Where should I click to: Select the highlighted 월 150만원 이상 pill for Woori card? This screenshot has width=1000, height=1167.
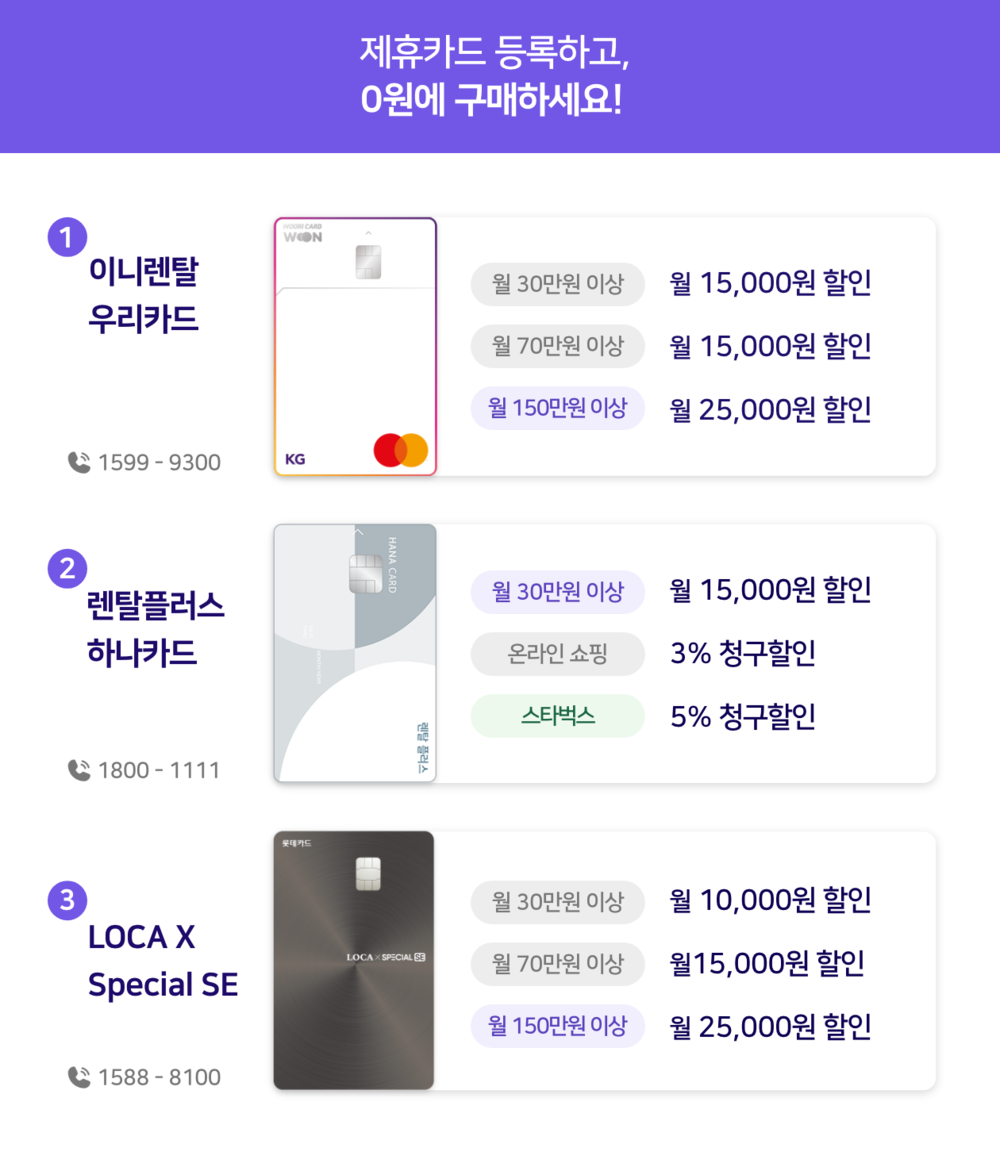pyautogui.click(x=557, y=408)
